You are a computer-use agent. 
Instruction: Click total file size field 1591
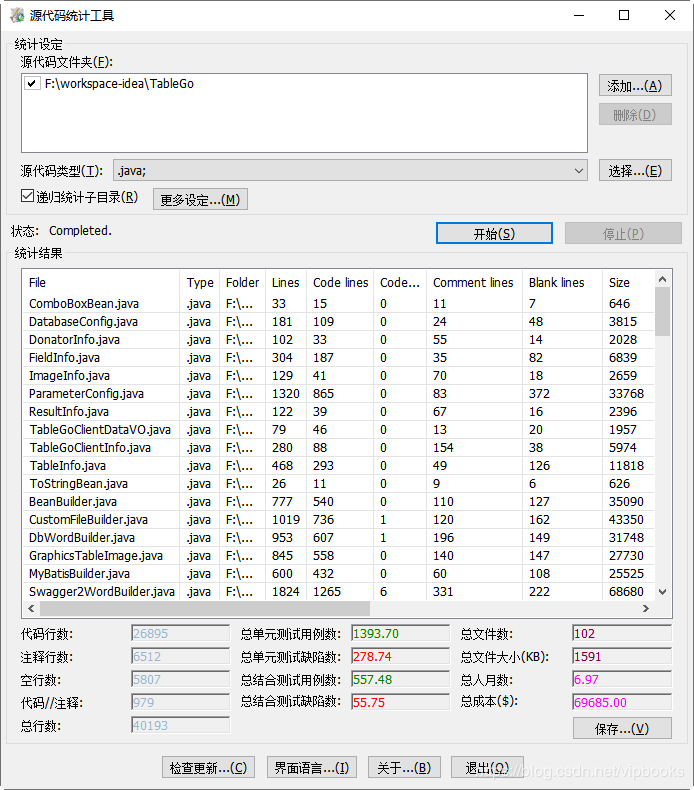pos(622,656)
